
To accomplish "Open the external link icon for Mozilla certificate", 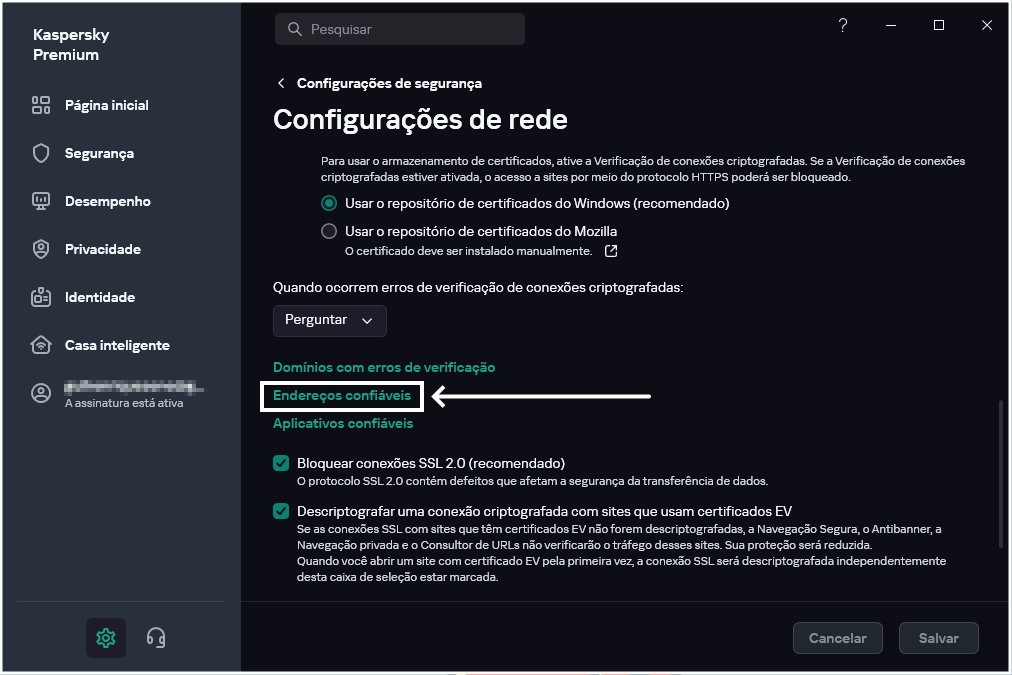I will click(x=611, y=250).
